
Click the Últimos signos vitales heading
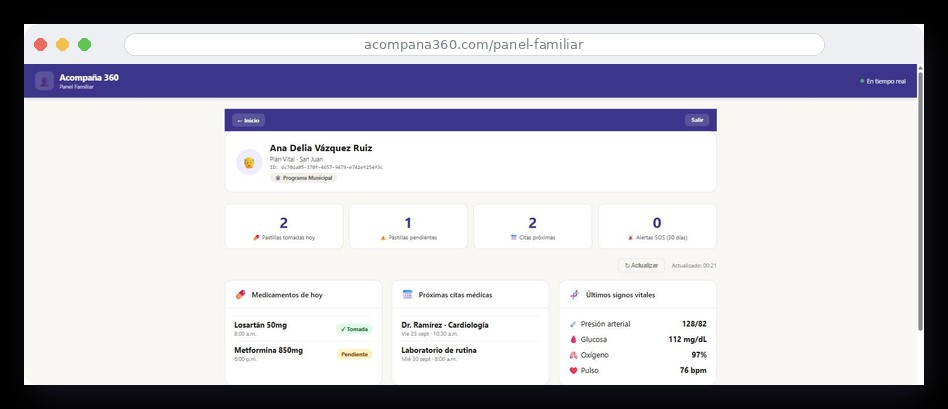pyautogui.click(x=620, y=295)
